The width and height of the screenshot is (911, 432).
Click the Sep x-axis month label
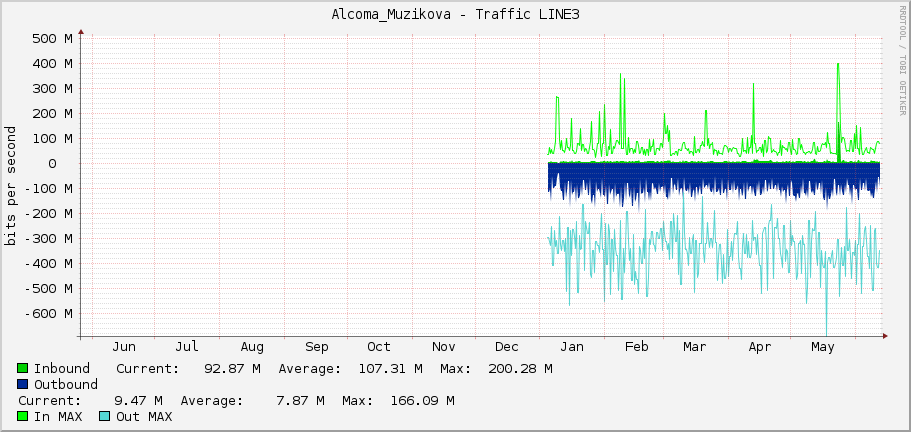click(317, 347)
